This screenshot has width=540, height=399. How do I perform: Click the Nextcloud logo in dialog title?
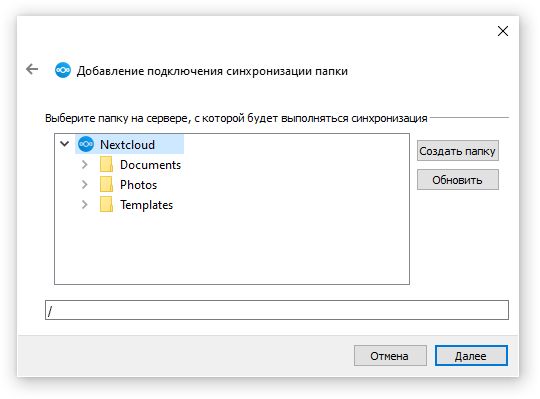(63, 70)
